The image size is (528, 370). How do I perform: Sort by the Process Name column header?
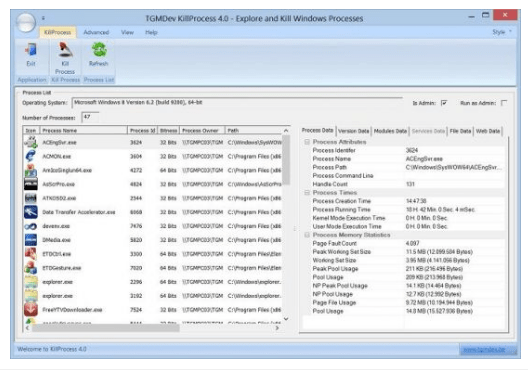click(84, 130)
